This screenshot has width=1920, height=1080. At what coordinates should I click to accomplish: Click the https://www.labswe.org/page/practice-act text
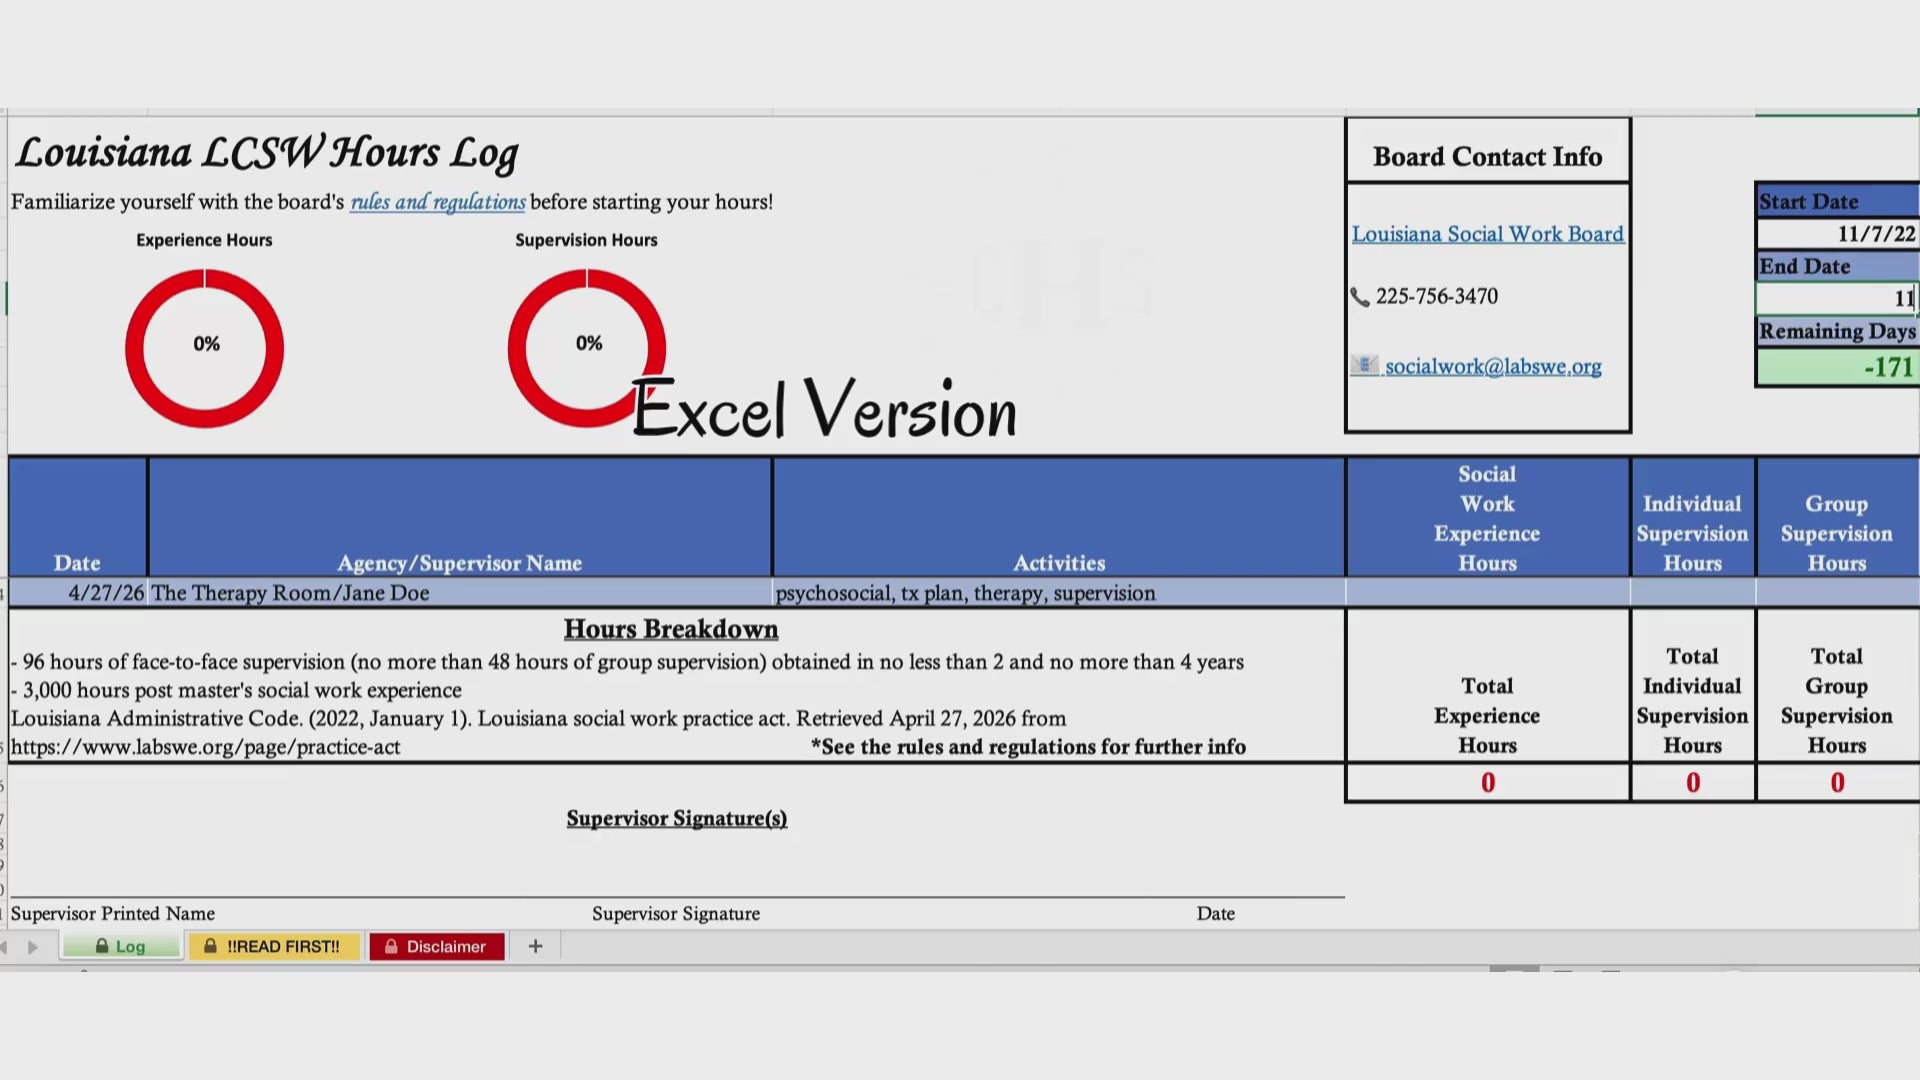point(205,748)
